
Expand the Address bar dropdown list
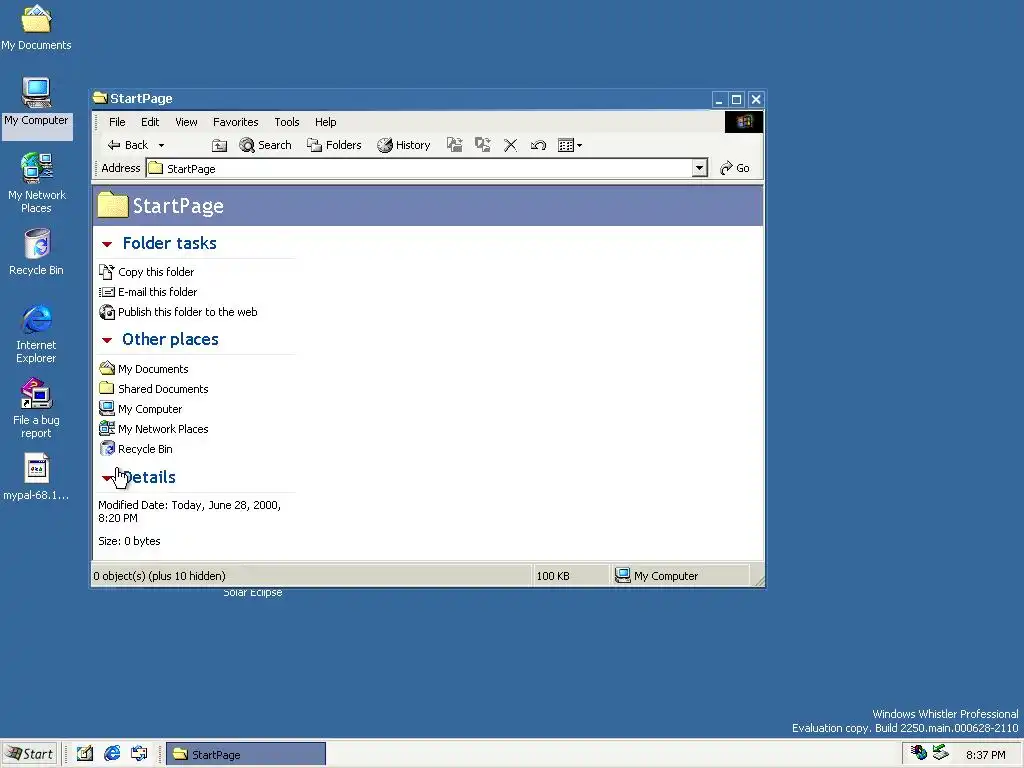pyautogui.click(x=699, y=168)
